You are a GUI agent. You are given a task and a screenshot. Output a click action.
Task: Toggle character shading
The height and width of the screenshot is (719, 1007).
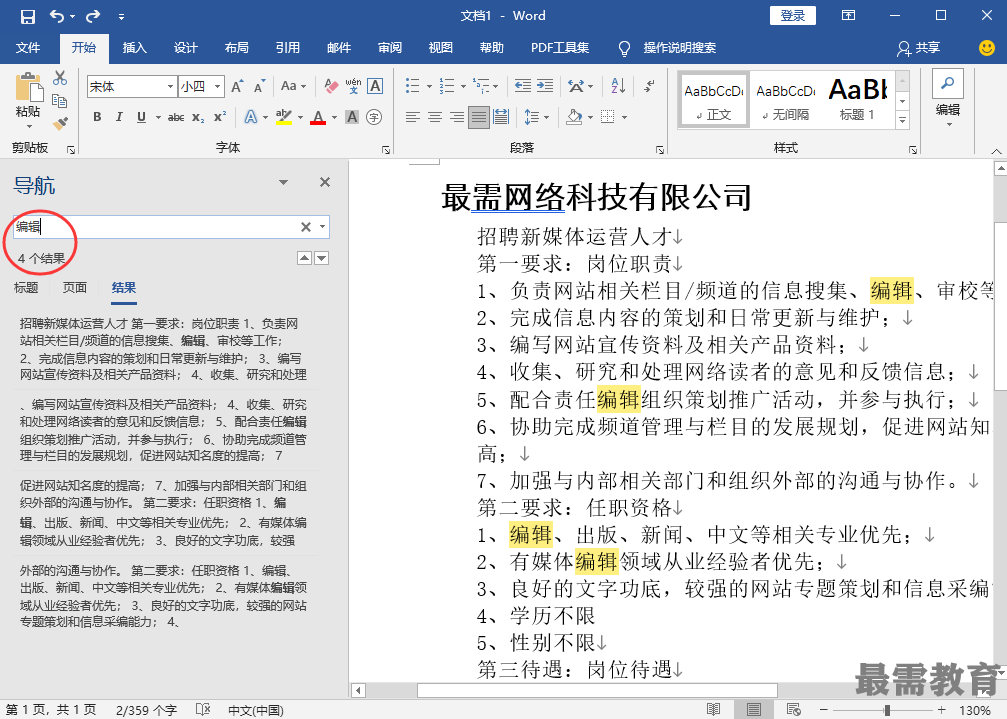[x=352, y=117]
